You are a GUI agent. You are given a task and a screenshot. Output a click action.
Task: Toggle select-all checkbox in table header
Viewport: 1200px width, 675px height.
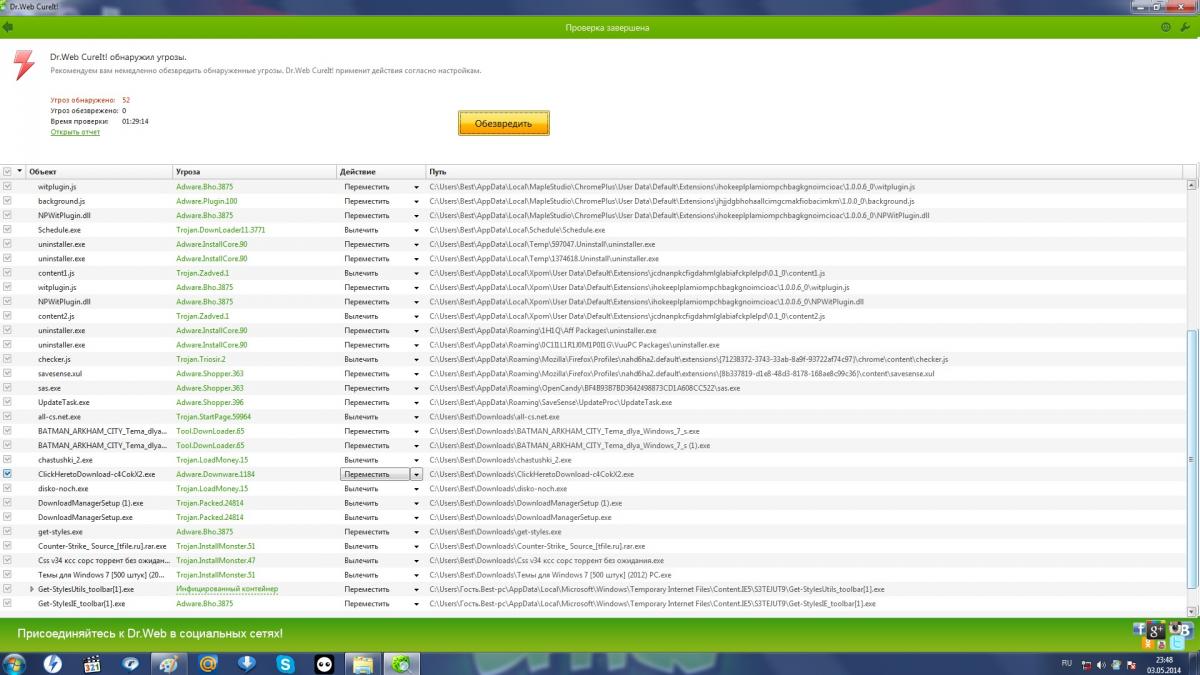tap(7, 172)
